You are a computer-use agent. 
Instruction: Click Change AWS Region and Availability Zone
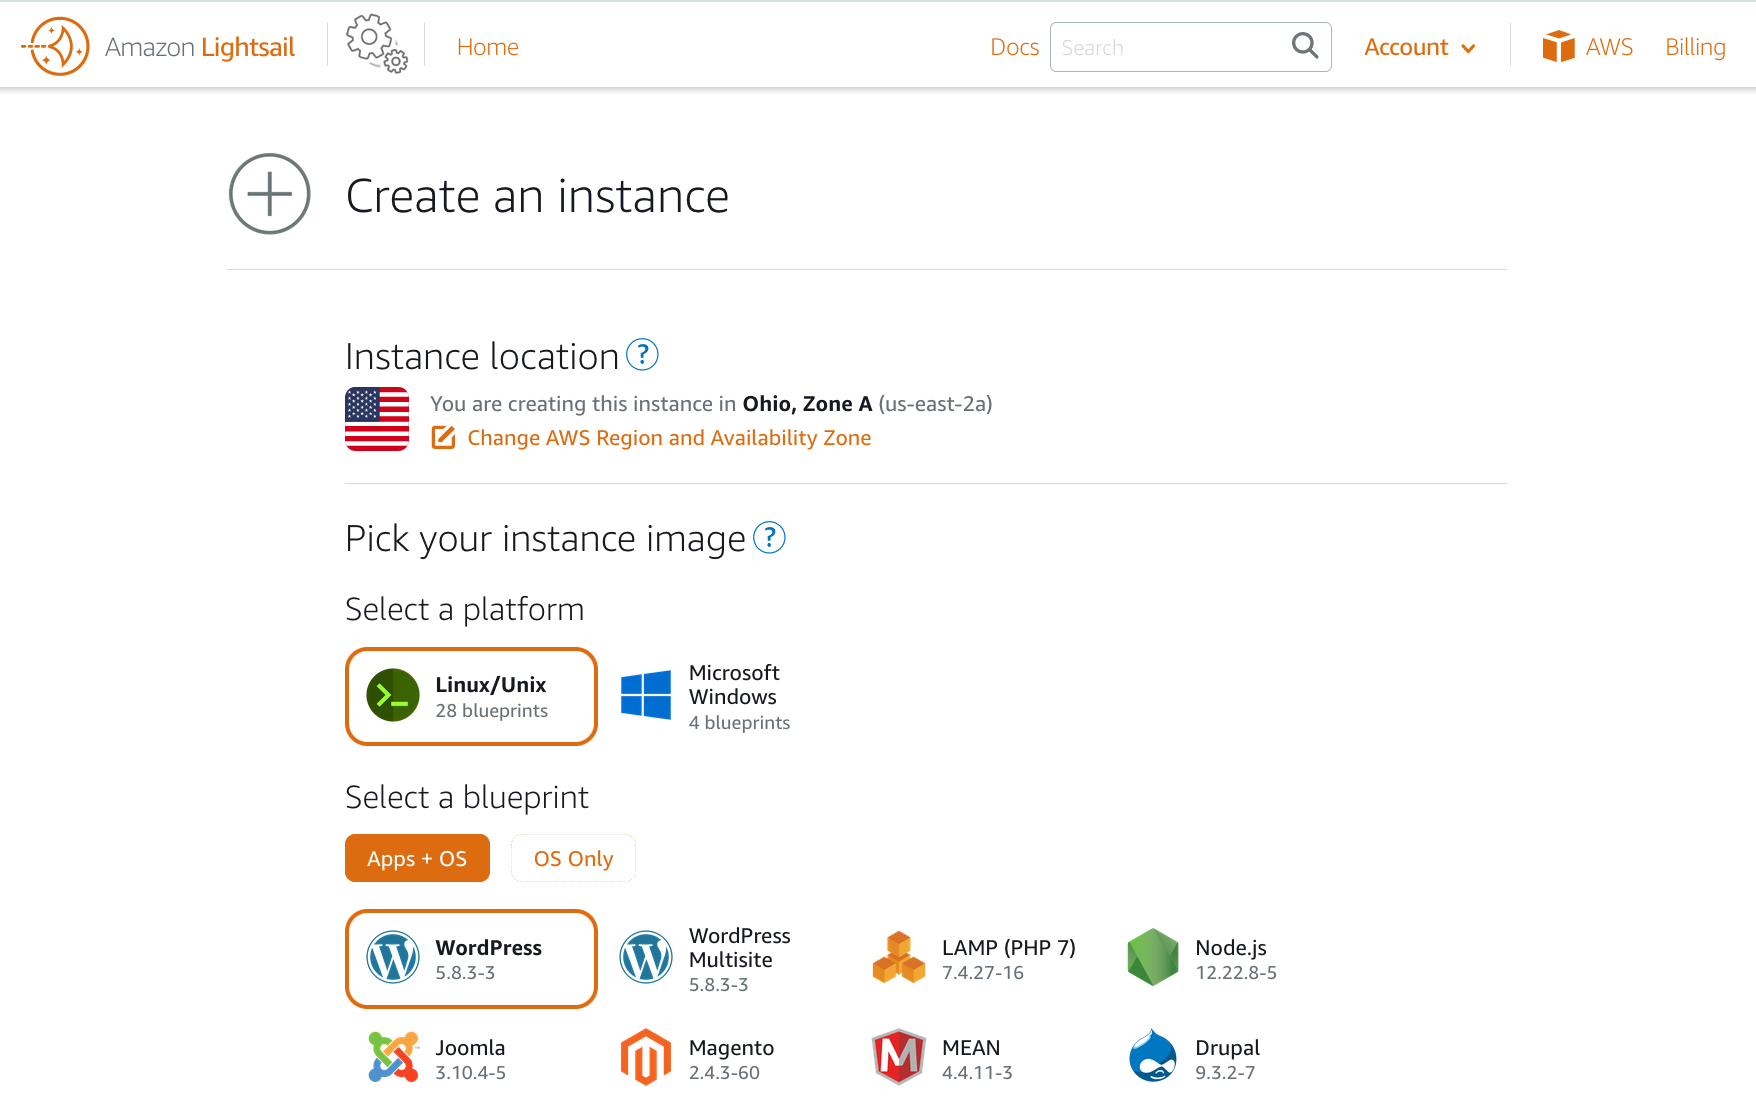(x=669, y=437)
